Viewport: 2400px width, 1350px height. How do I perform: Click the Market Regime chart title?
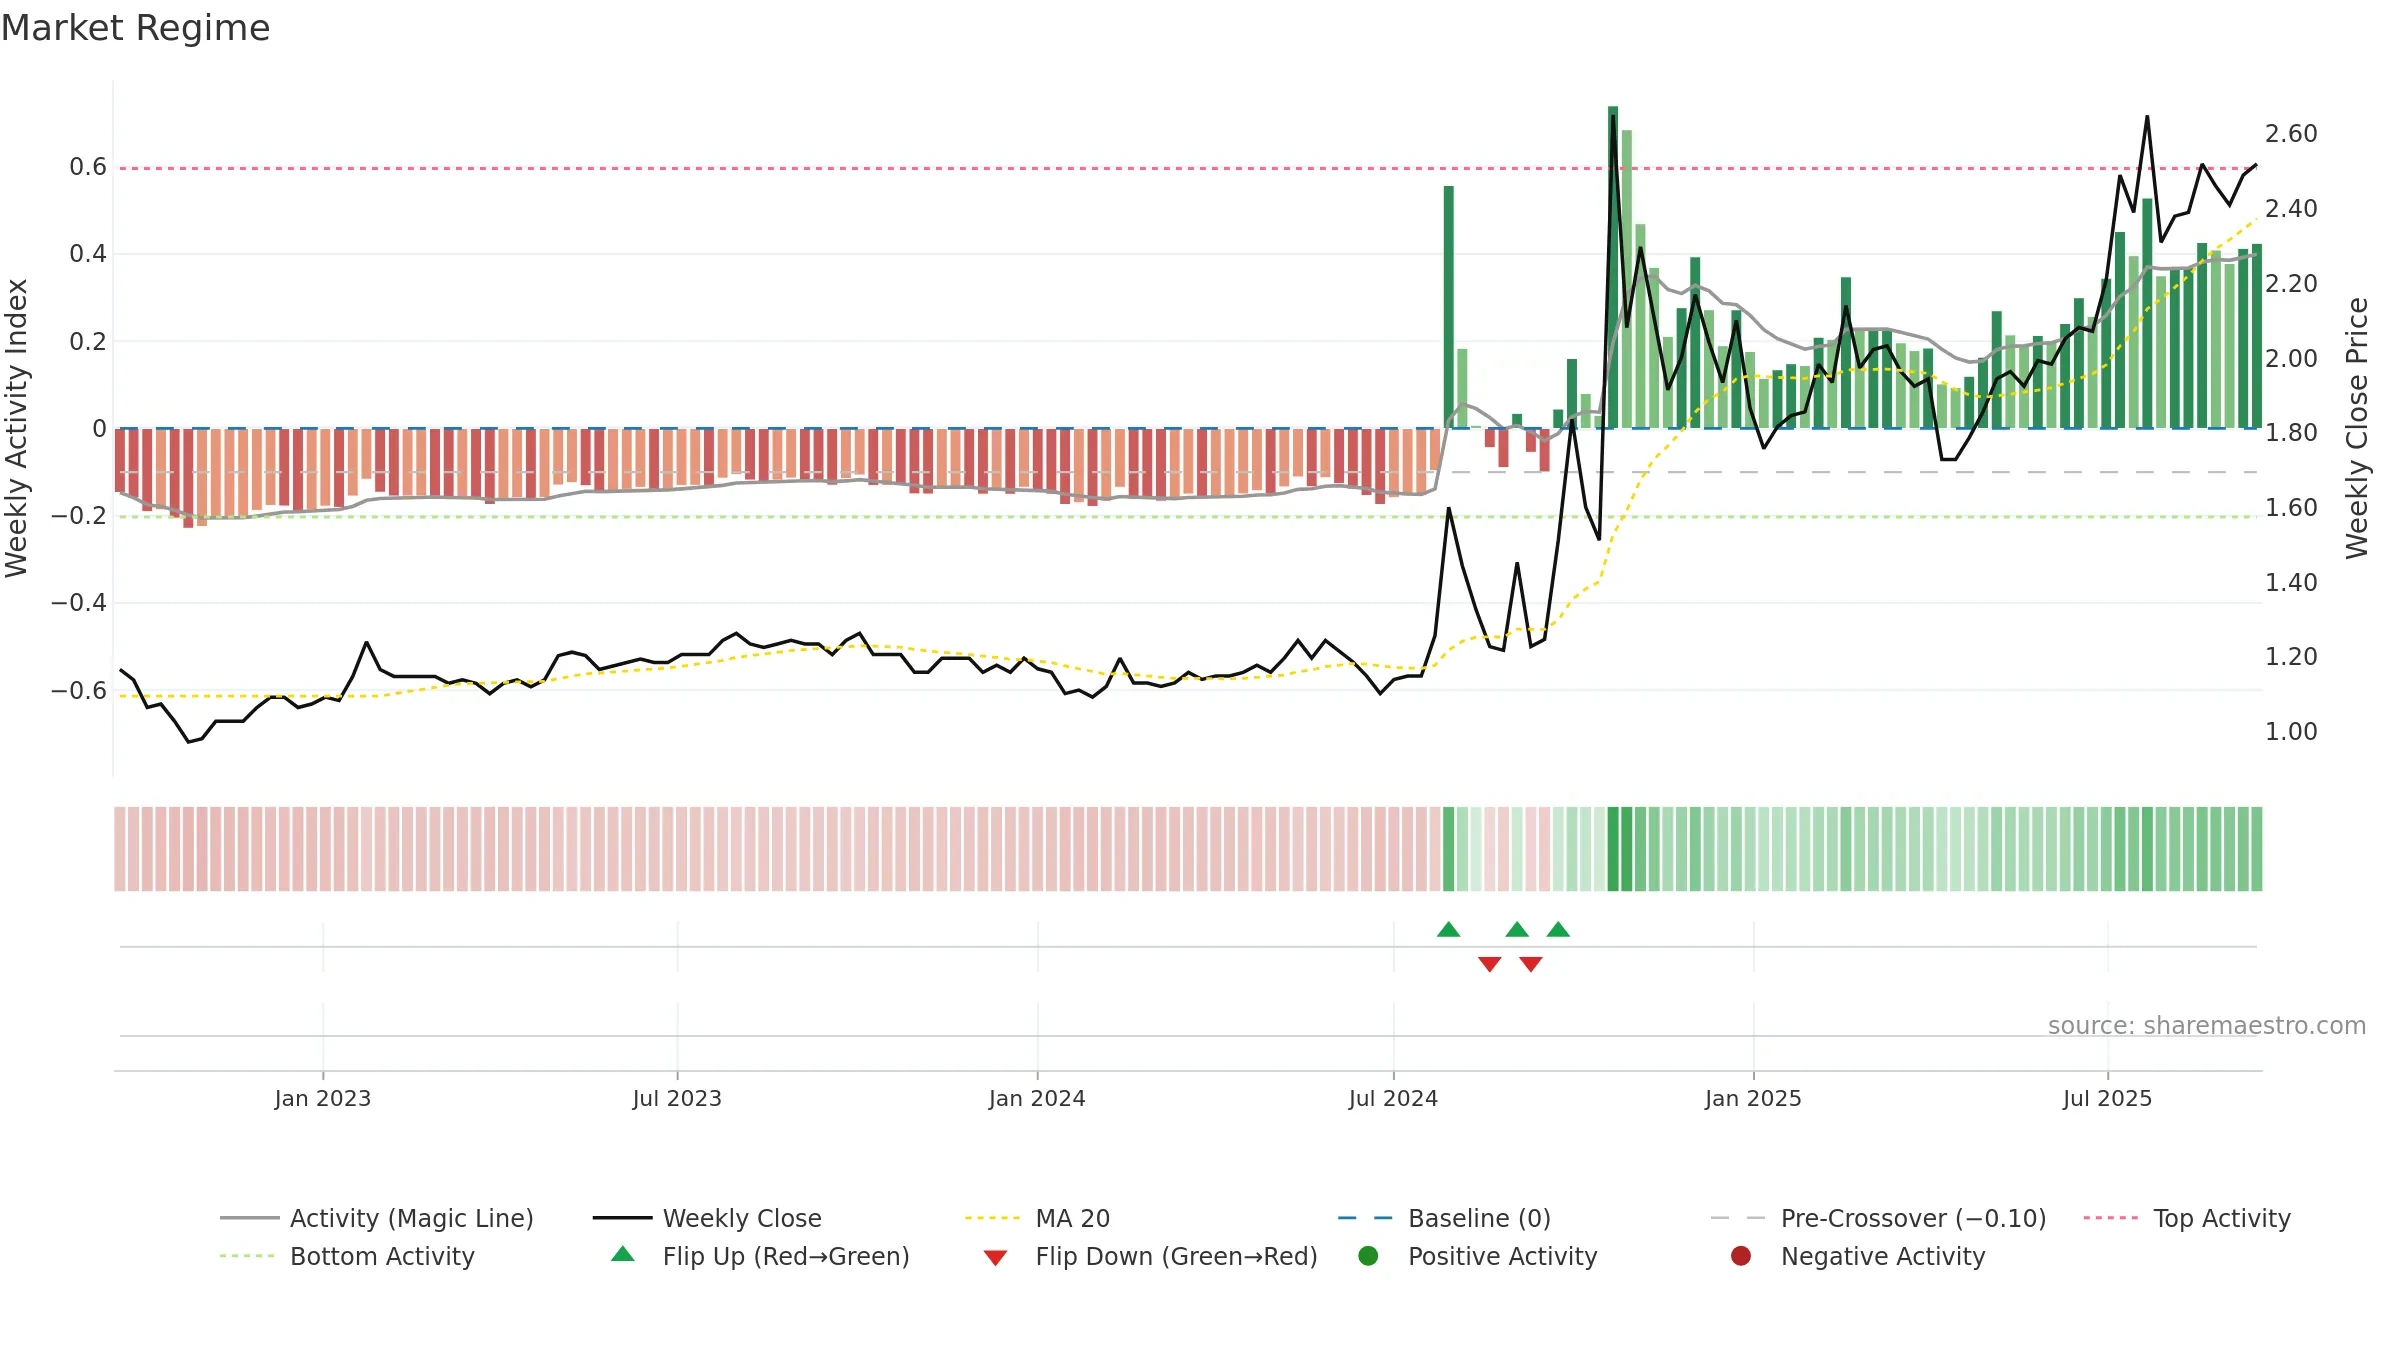click(x=135, y=28)
